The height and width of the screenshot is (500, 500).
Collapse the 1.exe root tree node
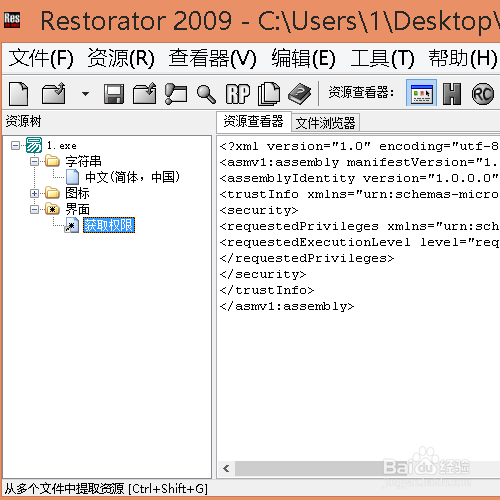[15, 146]
